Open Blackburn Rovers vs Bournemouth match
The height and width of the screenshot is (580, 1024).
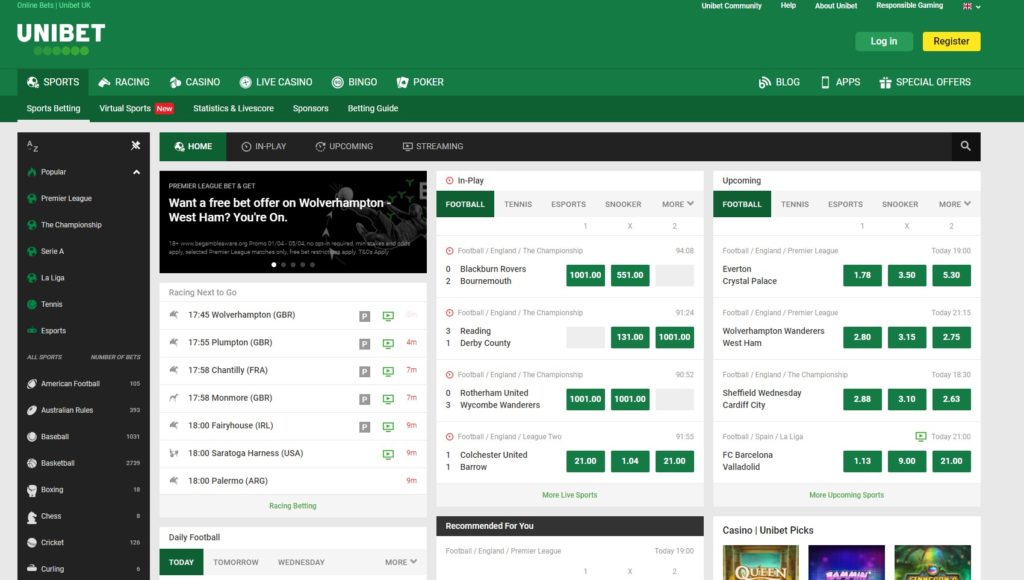click(x=493, y=275)
